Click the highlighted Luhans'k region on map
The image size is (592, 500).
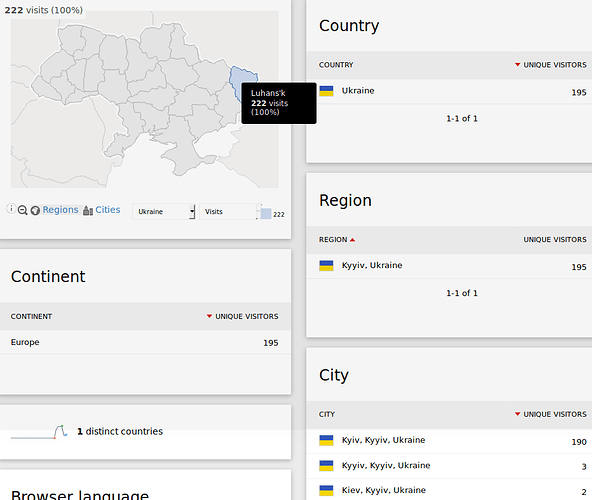click(x=243, y=79)
